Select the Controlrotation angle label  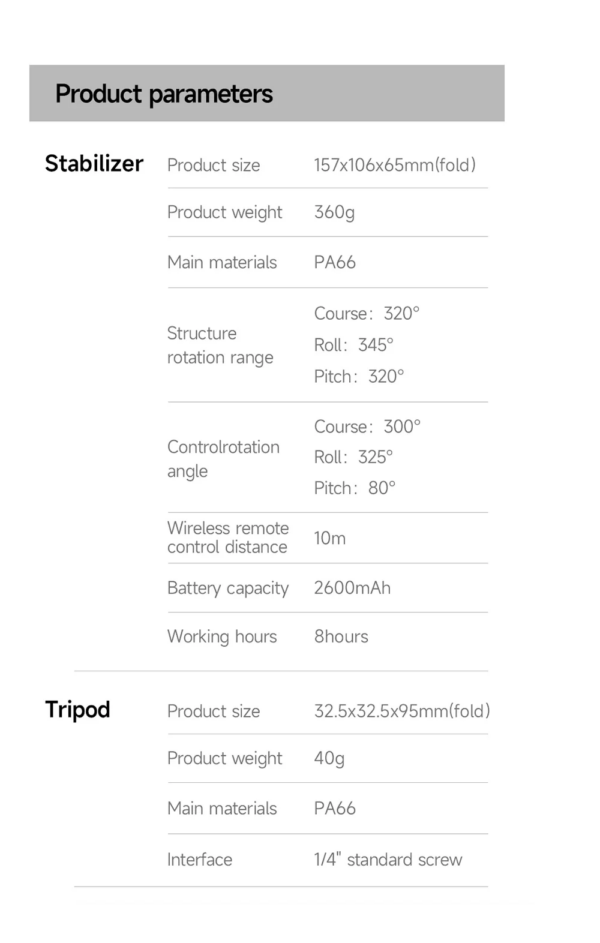(x=223, y=459)
